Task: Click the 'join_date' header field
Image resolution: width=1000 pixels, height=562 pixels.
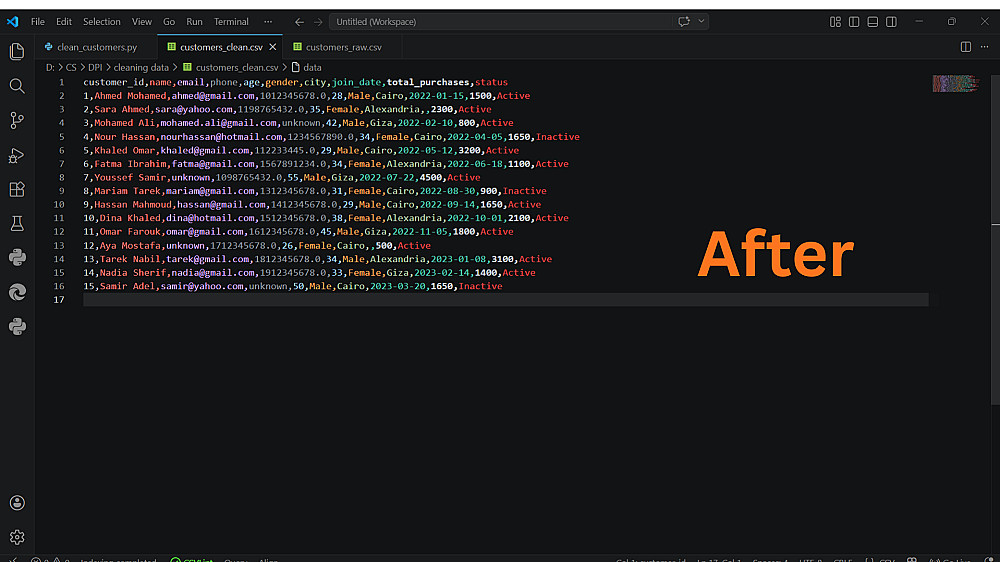Action: [x=357, y=82]
